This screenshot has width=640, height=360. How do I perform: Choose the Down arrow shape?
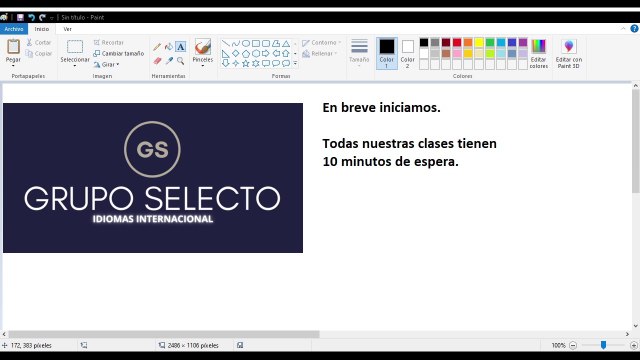[x=226, y=63]
